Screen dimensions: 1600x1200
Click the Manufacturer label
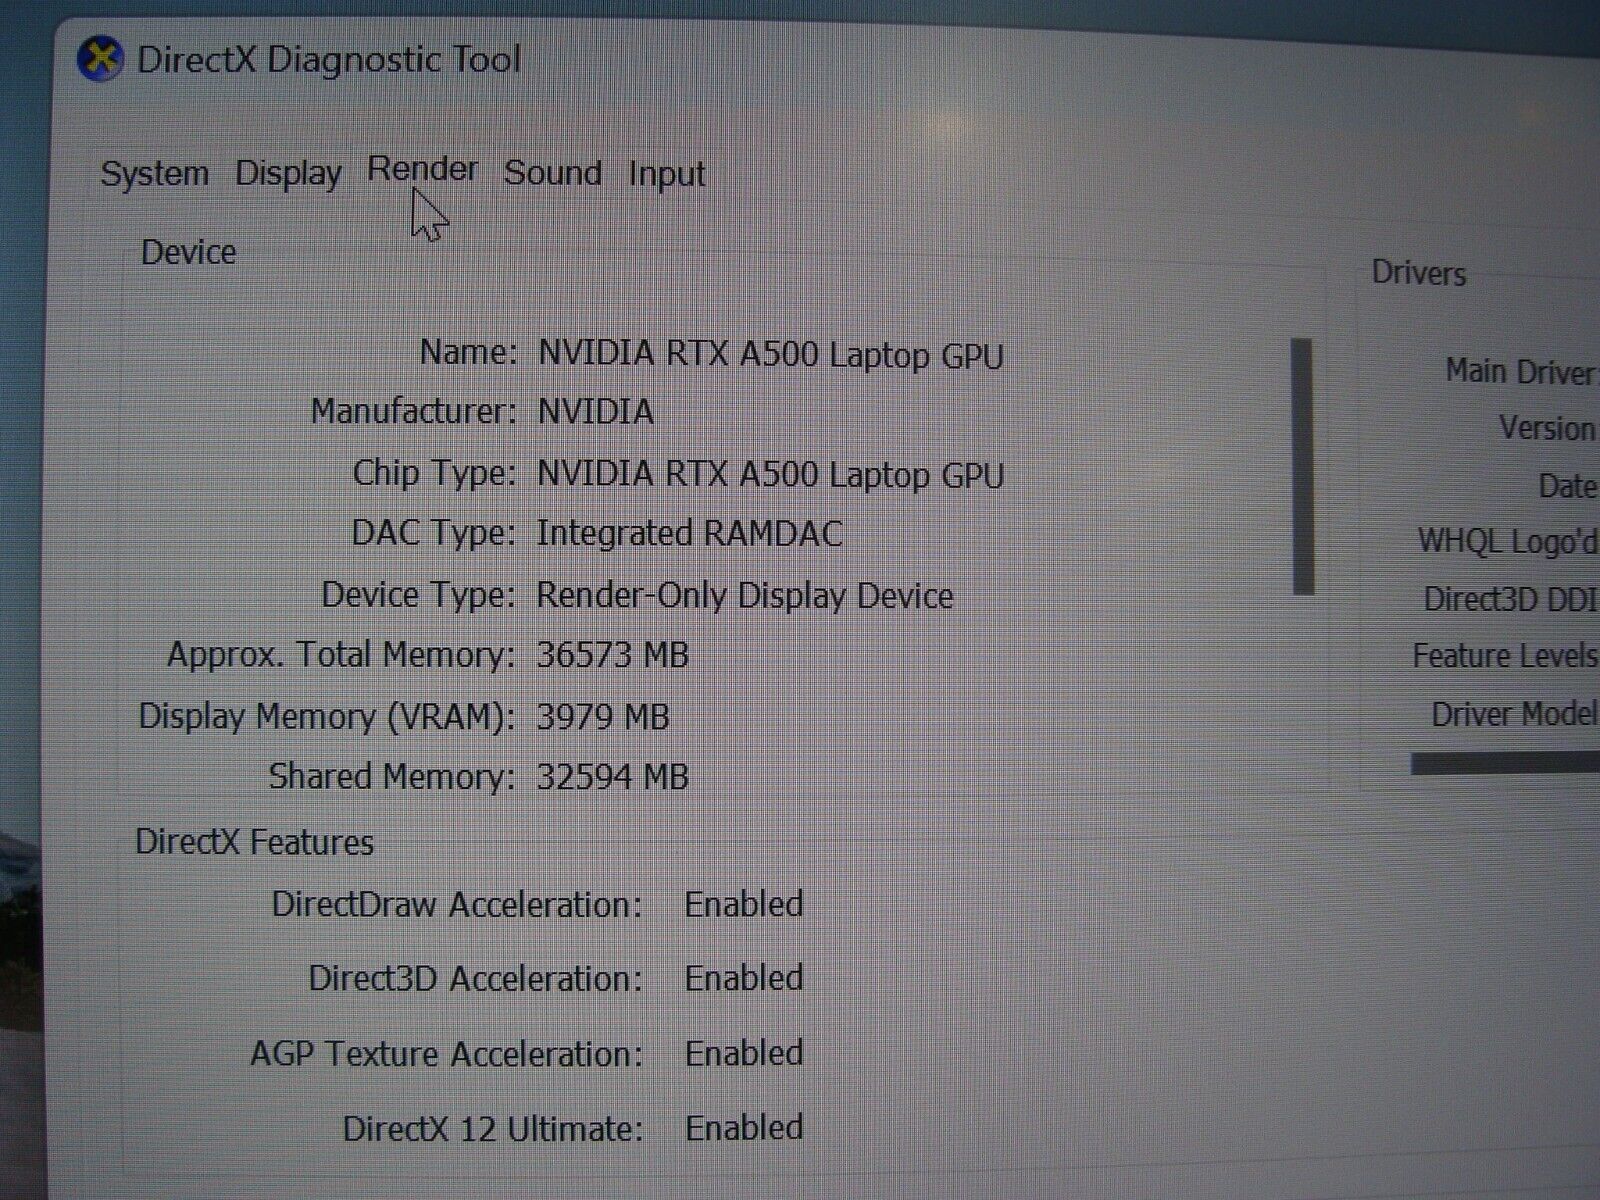coord(413,411)
